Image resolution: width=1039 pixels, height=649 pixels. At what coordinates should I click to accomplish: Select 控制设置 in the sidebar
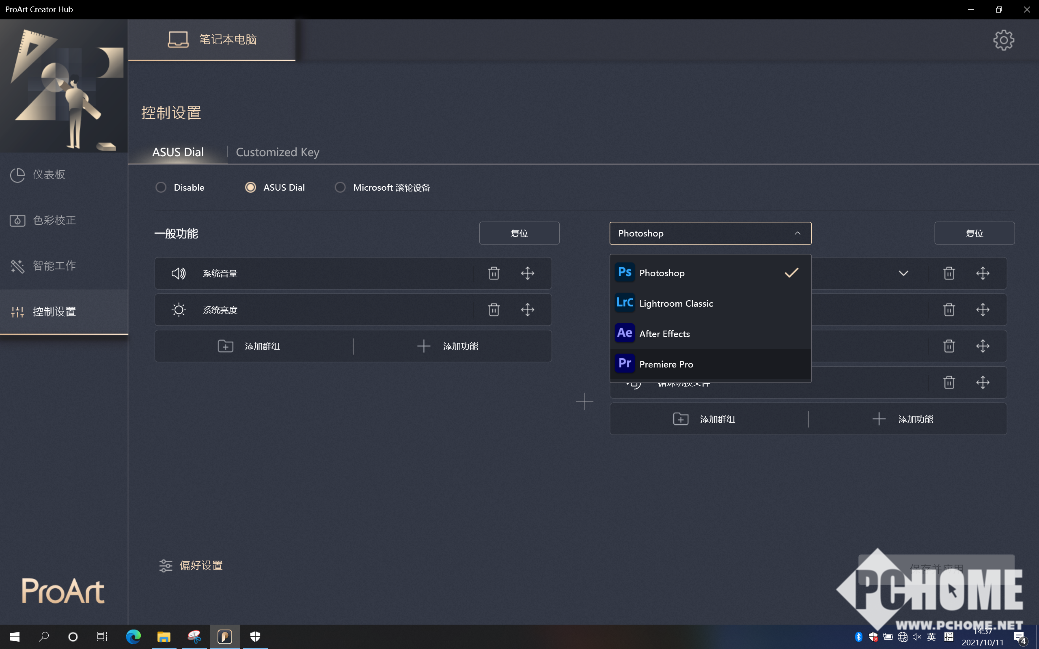(x=64, y=312)
